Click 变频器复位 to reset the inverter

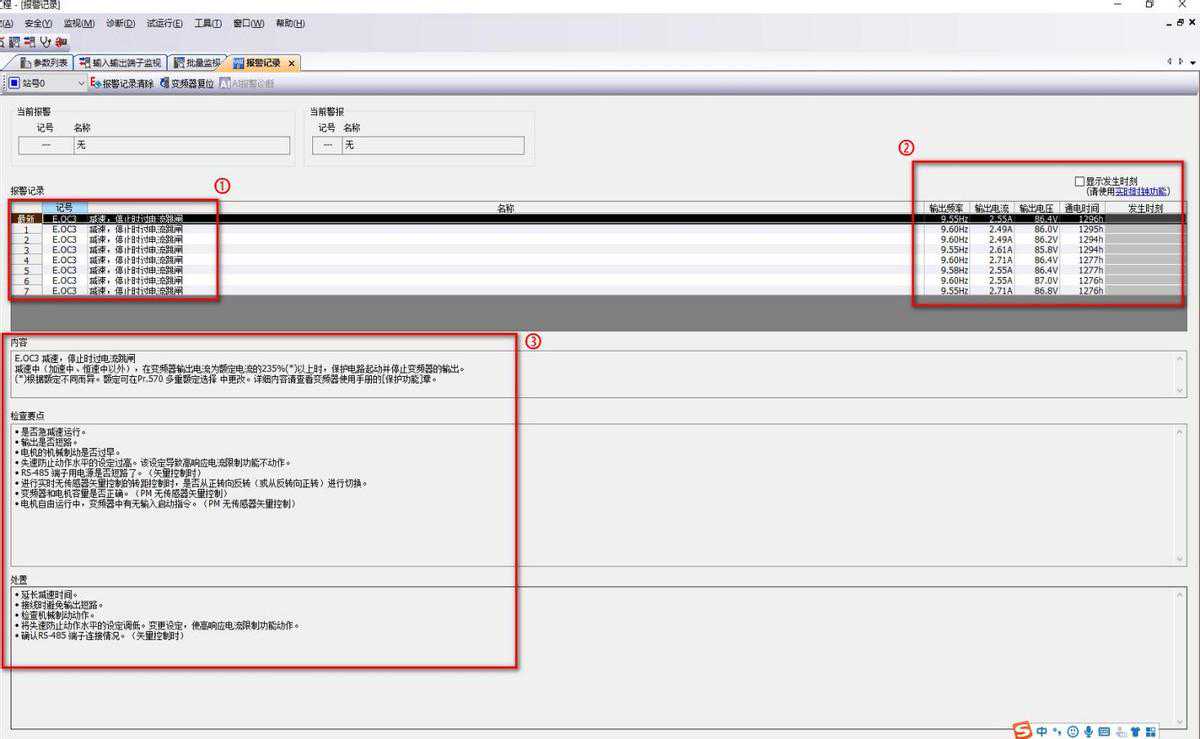187,84
